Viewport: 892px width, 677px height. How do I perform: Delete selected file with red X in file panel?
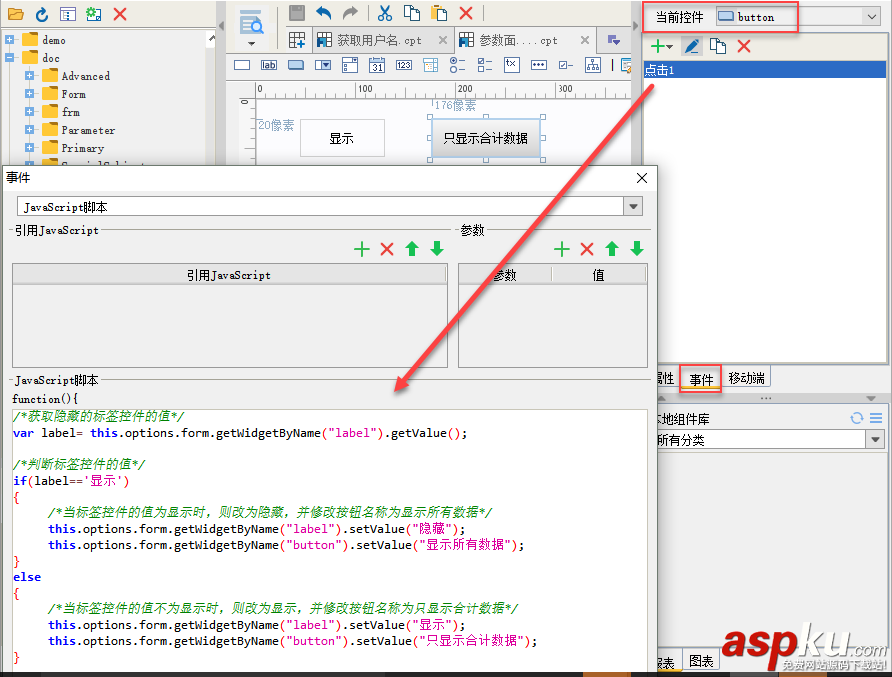(120, 14)
